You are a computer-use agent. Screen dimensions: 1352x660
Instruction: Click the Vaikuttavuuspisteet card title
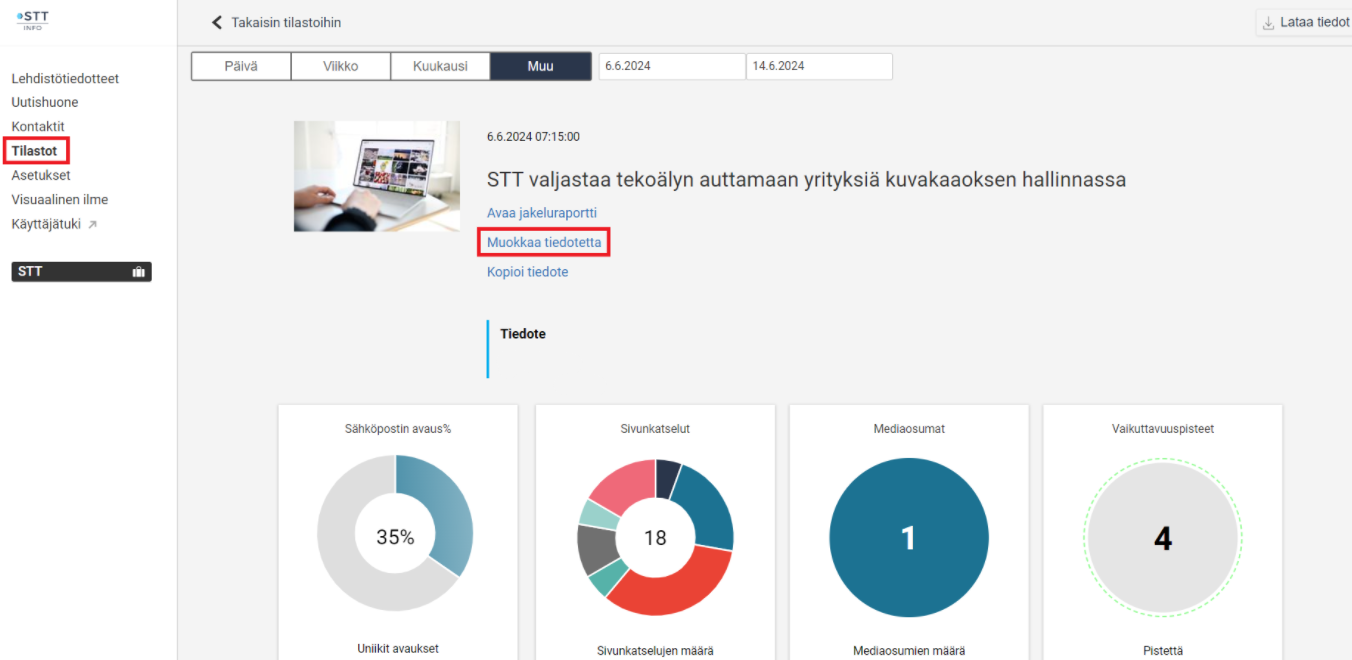point(1163,429)
